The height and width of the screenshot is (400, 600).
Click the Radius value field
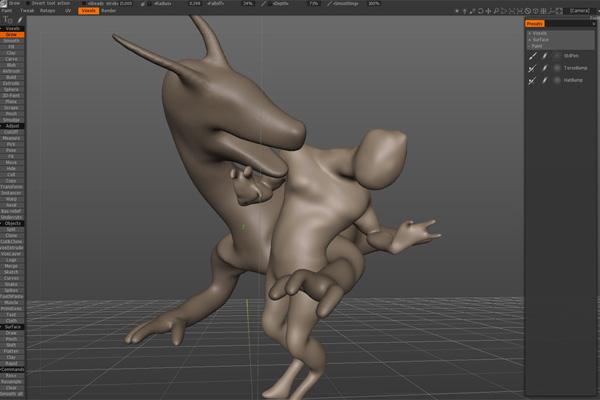coord(195,3)
